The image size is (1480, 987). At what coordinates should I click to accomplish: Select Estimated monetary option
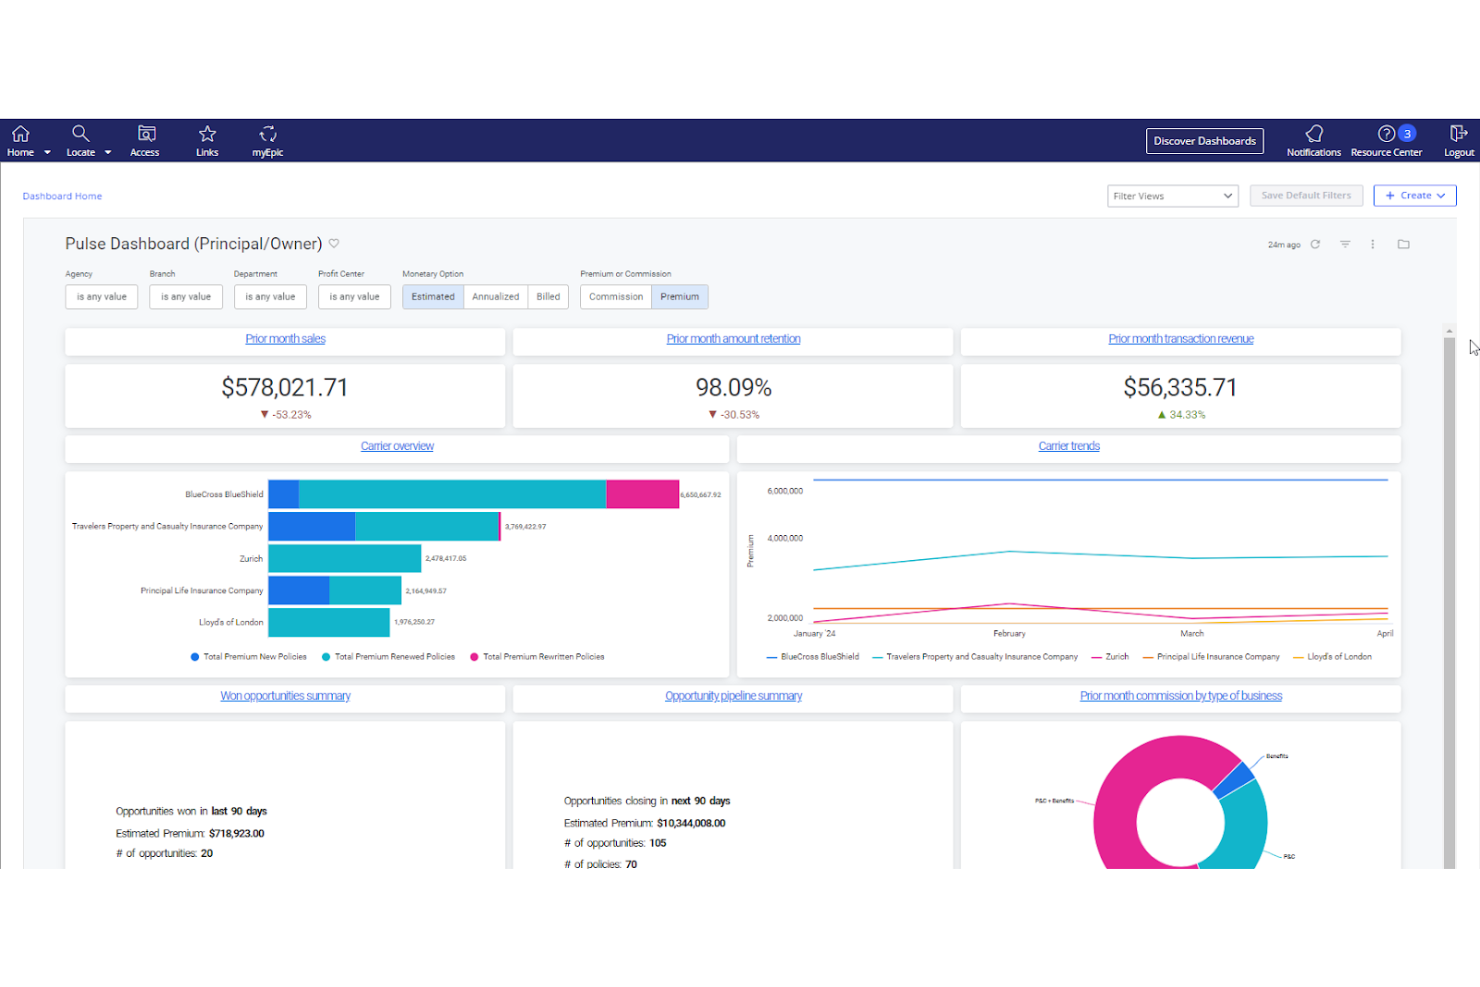pos(433,297)
